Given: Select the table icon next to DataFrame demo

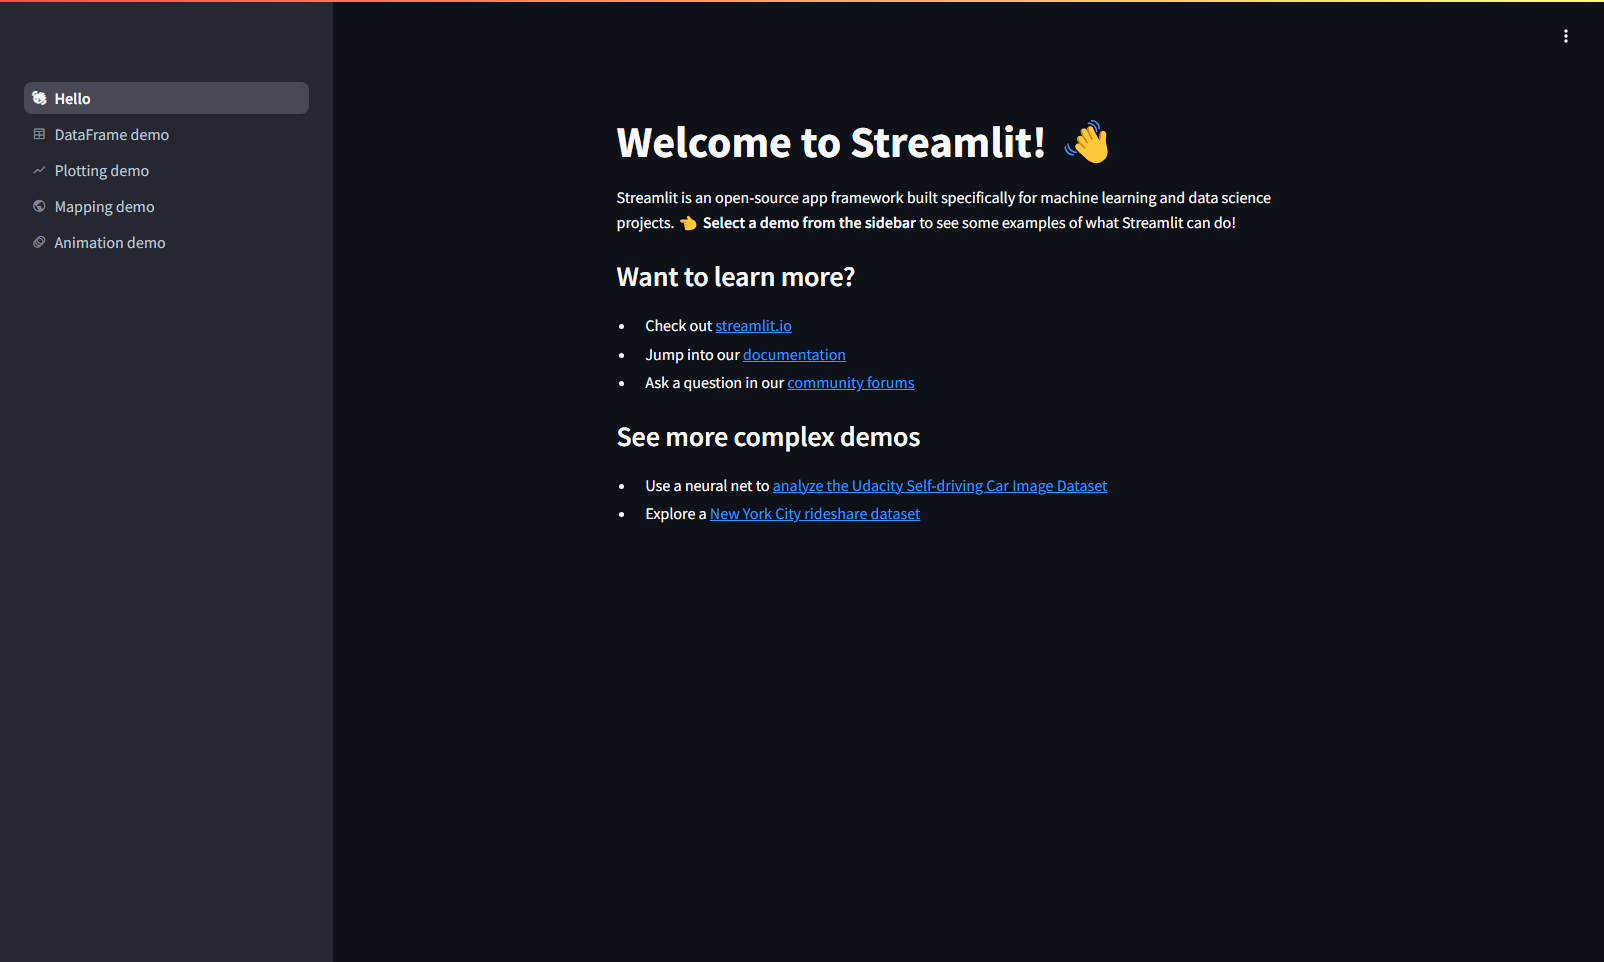Looking at the screenshot, I should coord(39,133).
